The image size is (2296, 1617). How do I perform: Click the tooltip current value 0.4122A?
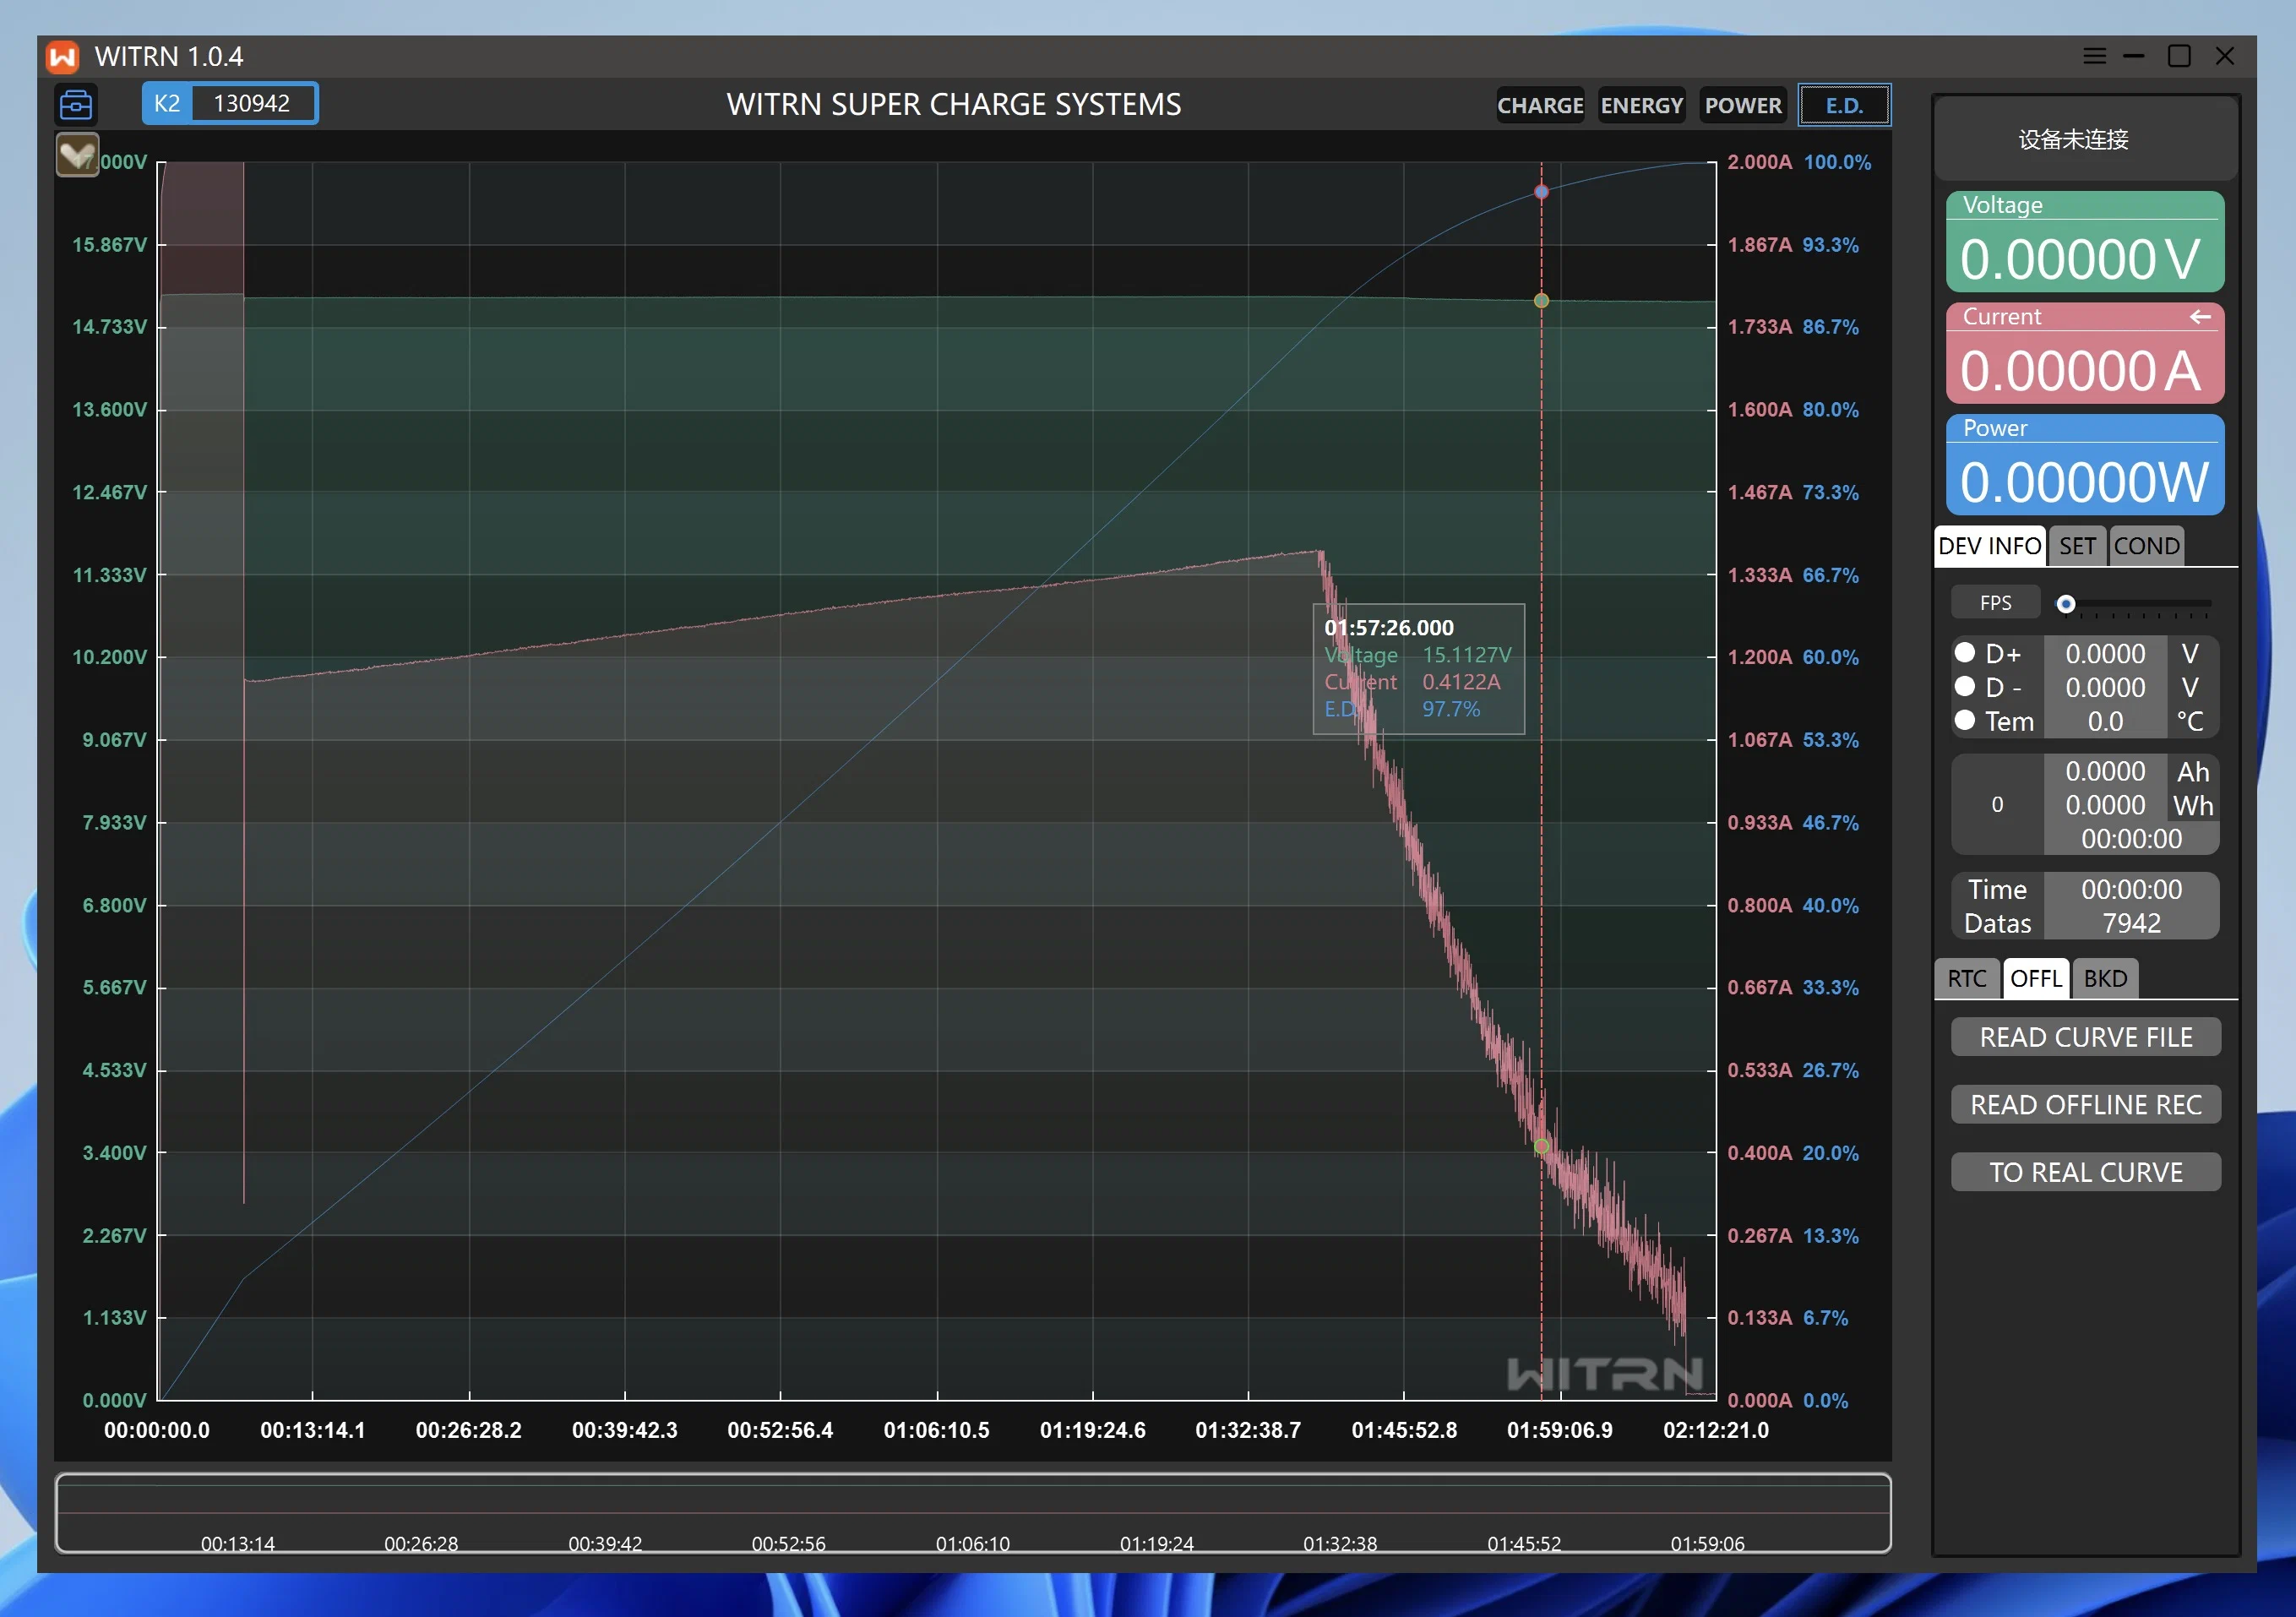(x=1461, y=682)
